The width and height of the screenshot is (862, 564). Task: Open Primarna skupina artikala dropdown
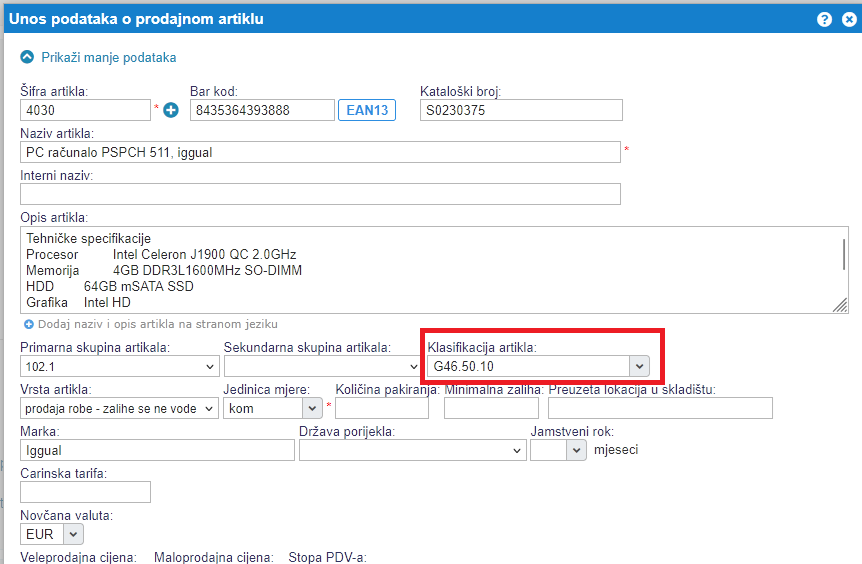(118, 367)
